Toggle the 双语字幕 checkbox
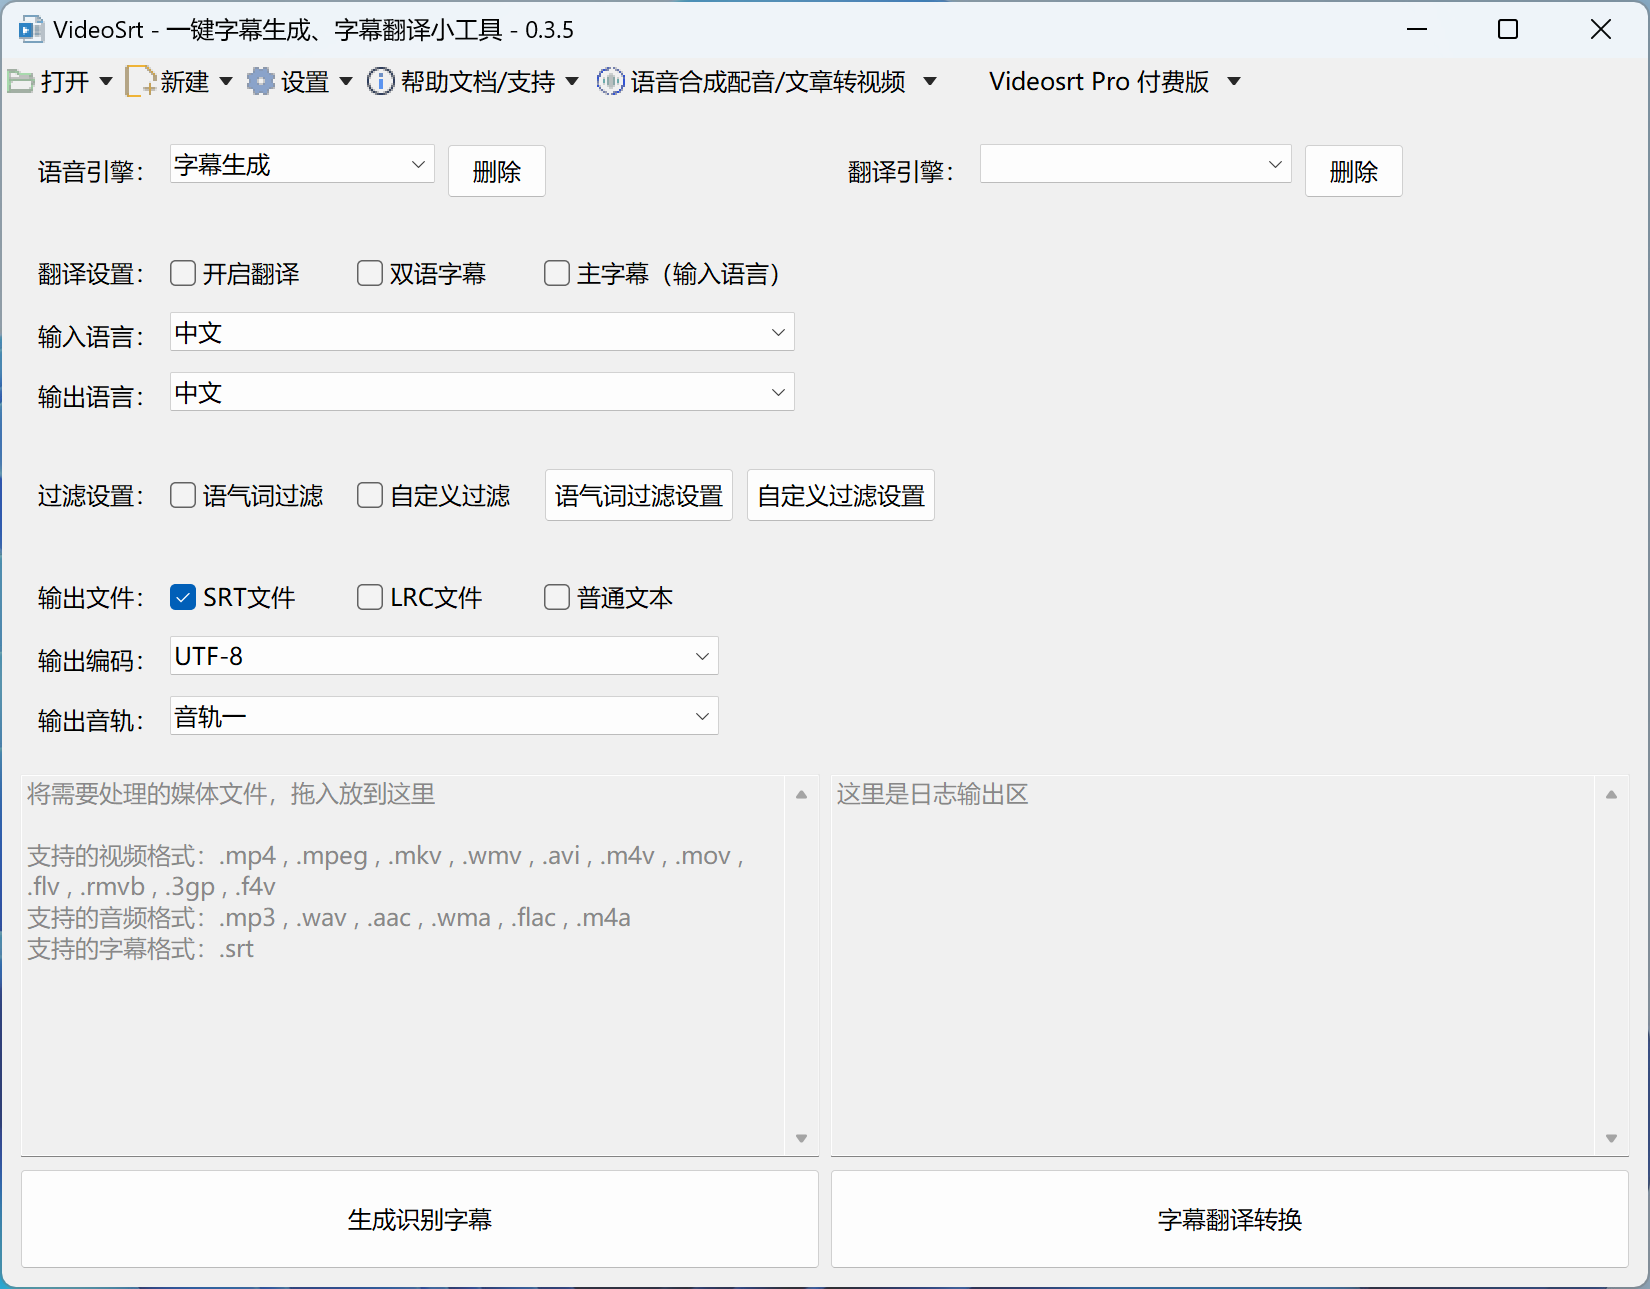 (x=370, y=274)
